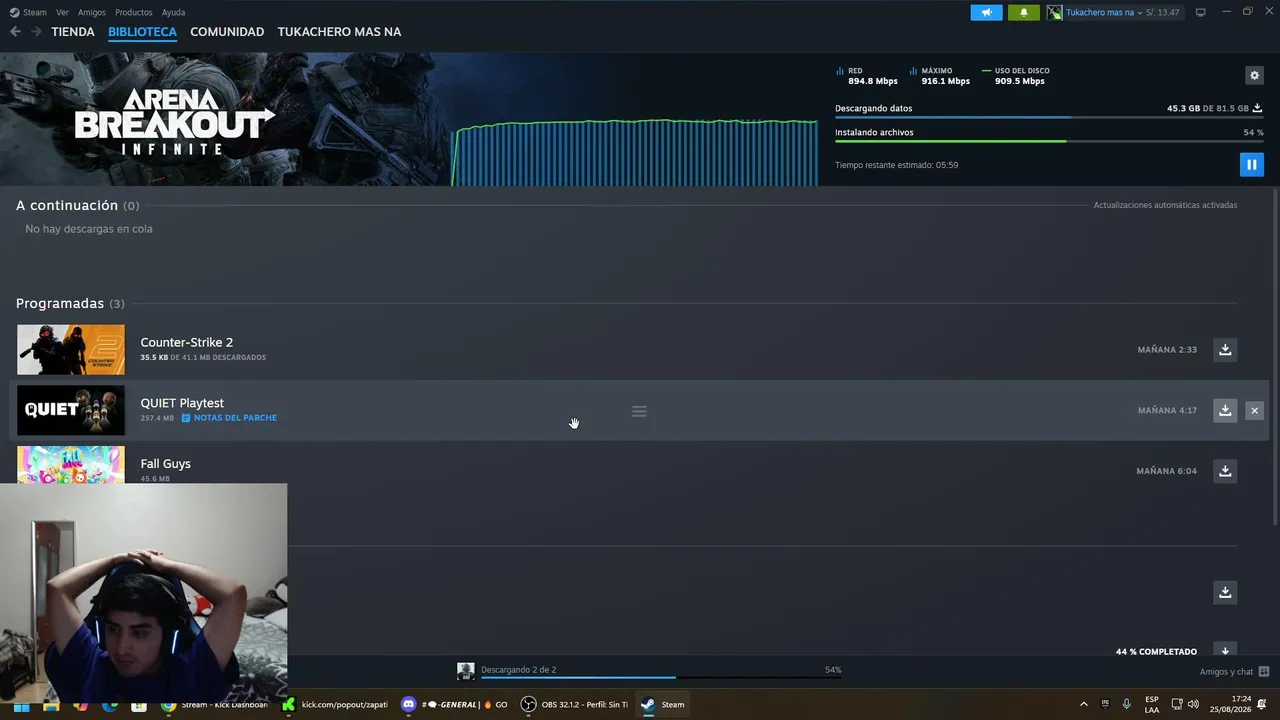Open NOTAS DEL PARCHE for QUIET Playtest
This screenshot has width=1280, height=720.
pyautogui.click(x=229, y=418)
